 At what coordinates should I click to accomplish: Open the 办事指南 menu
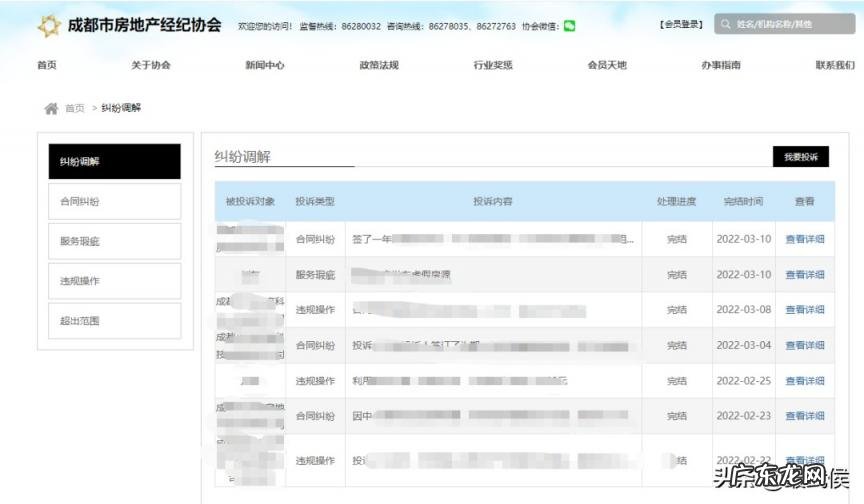click(721, 65)
